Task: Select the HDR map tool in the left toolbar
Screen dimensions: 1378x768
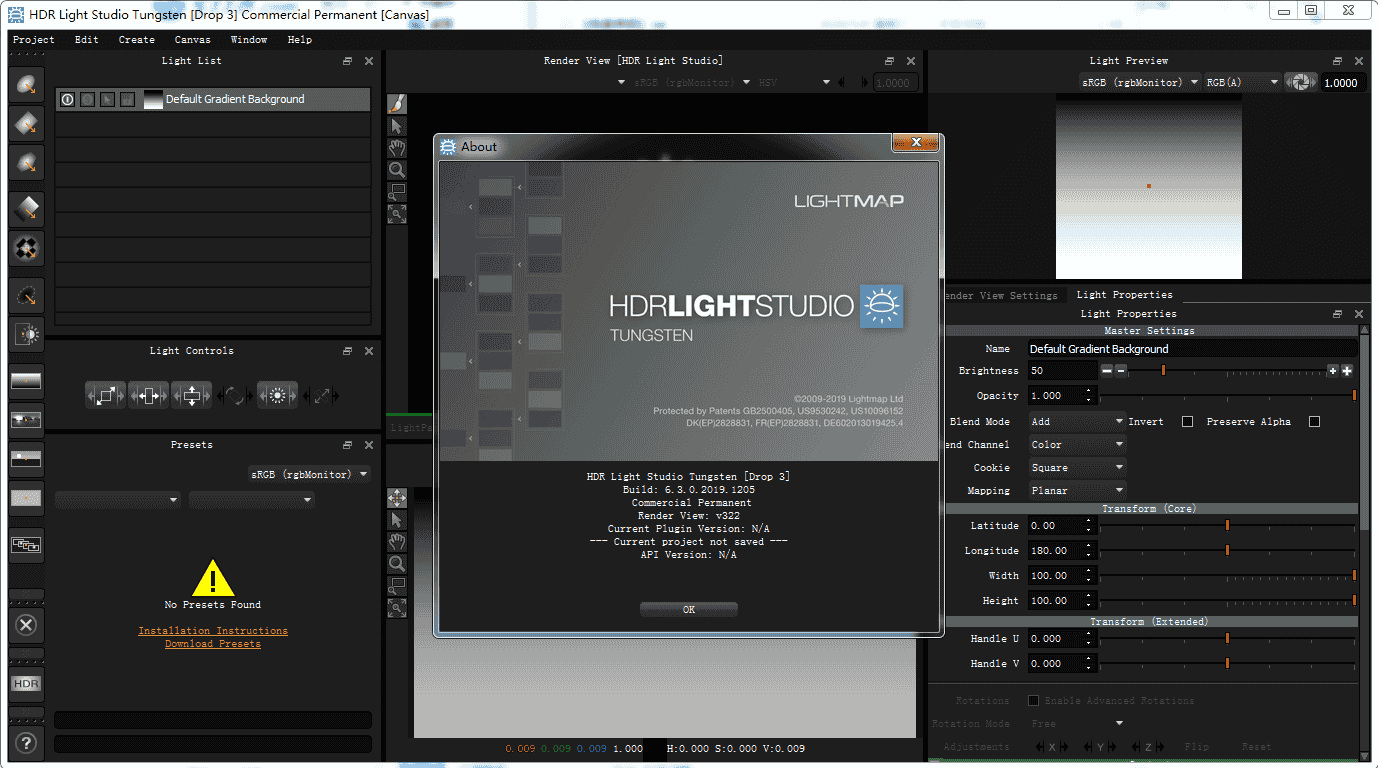Action: point(25,684)
